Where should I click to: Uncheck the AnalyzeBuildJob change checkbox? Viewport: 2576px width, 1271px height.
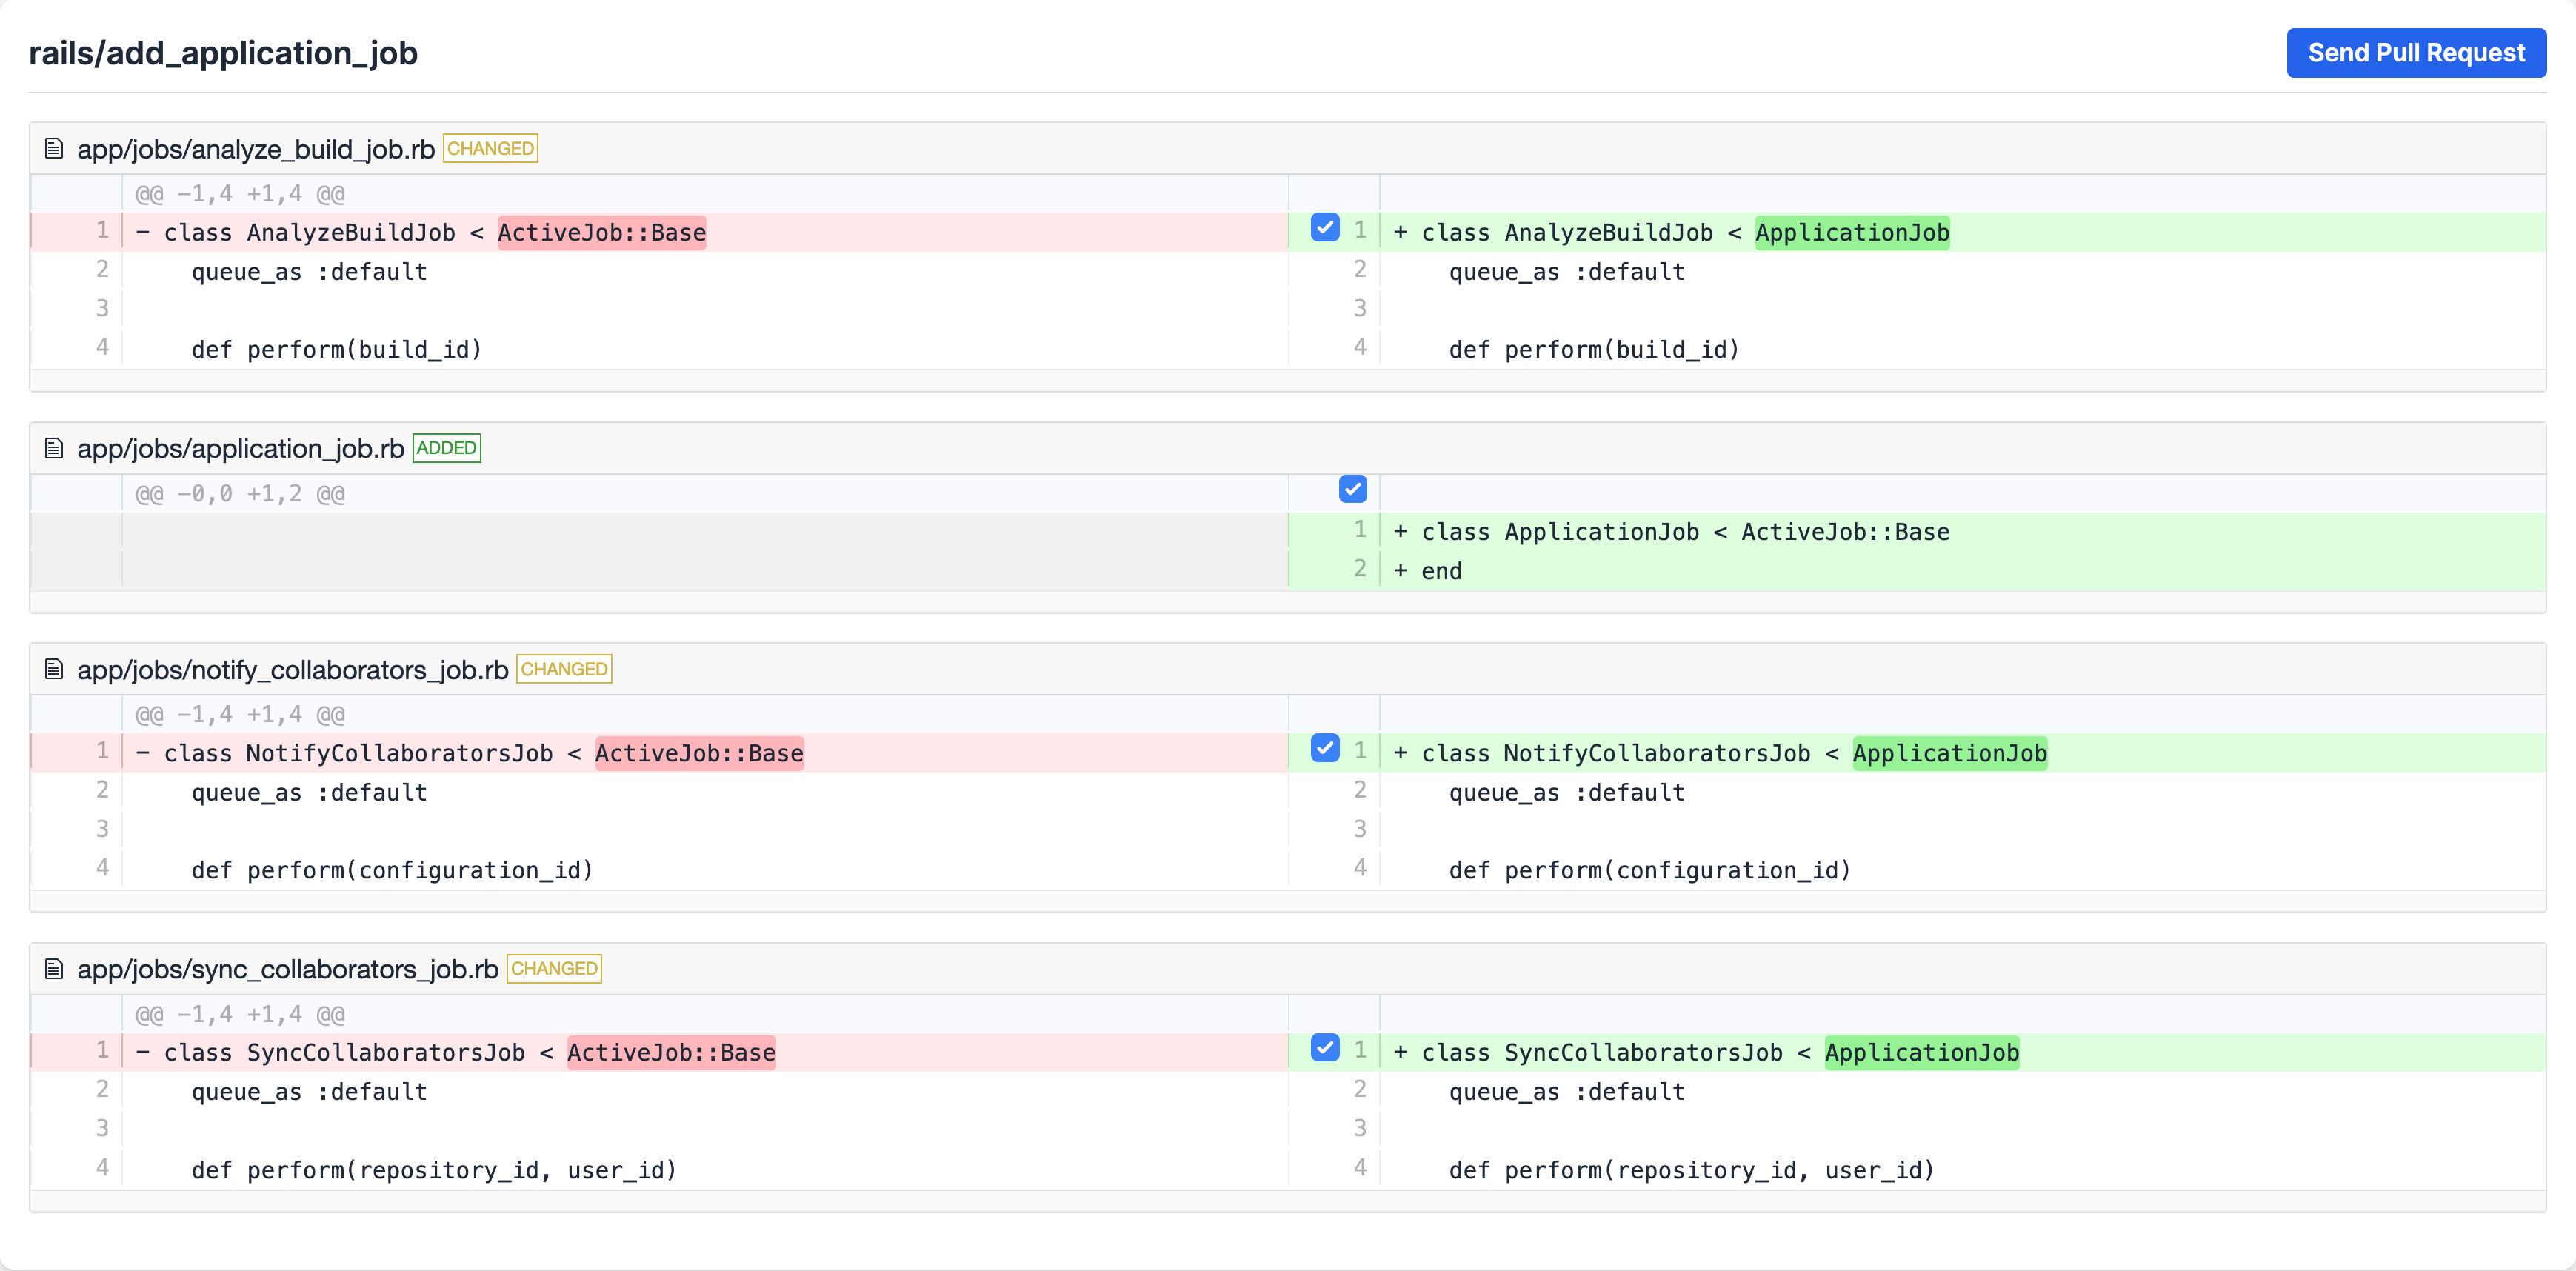click(1325, 228)
